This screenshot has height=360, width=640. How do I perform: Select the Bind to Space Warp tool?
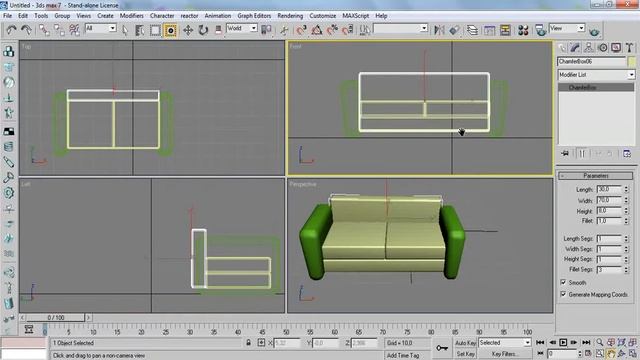[x=74, y=30]
